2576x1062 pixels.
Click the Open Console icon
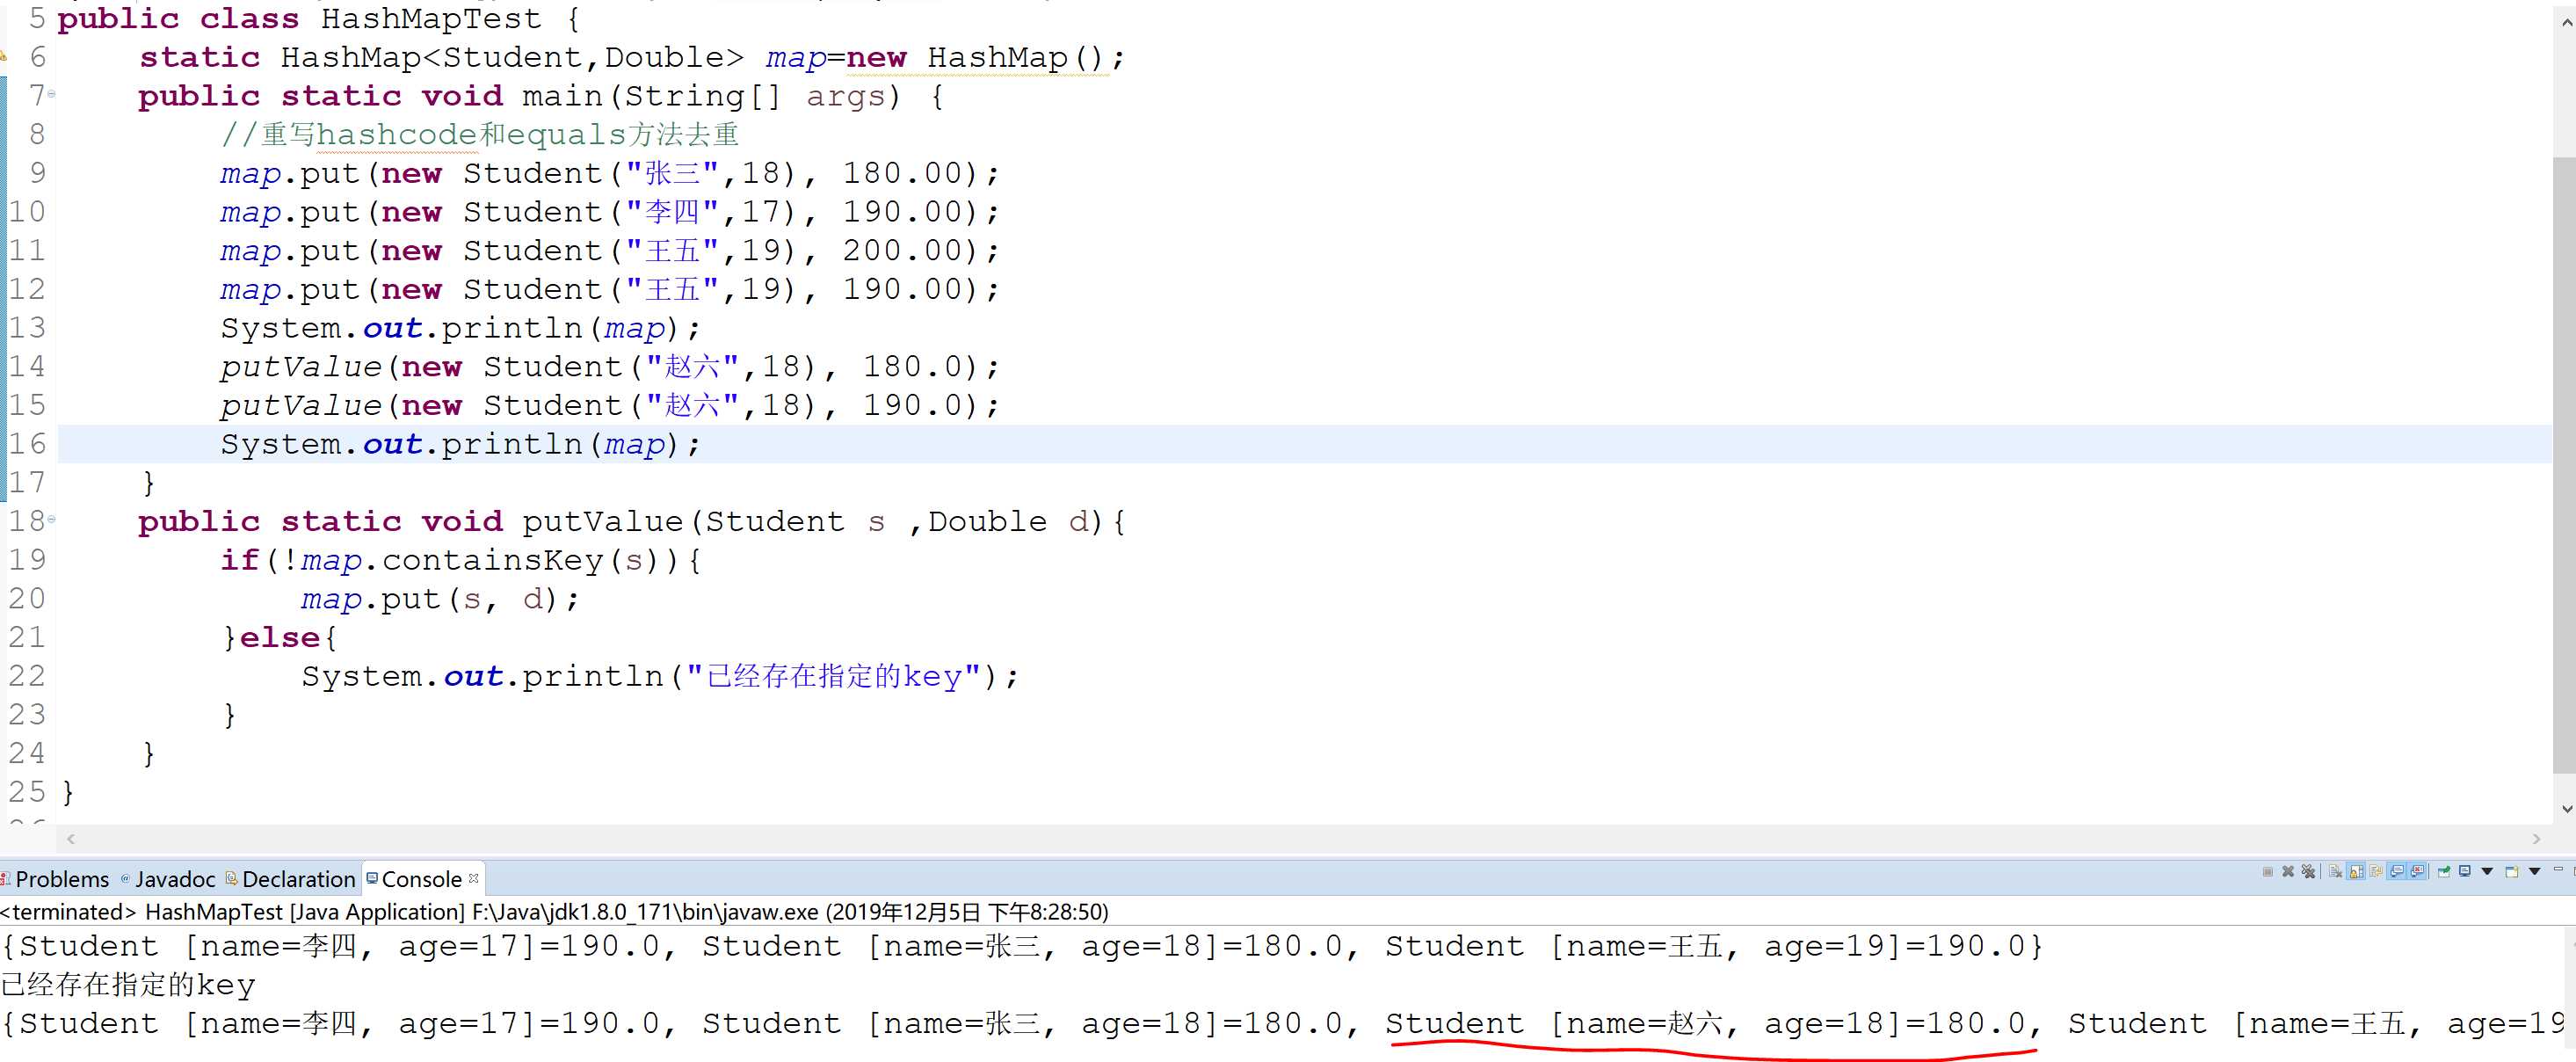(x=2512, y=872)
